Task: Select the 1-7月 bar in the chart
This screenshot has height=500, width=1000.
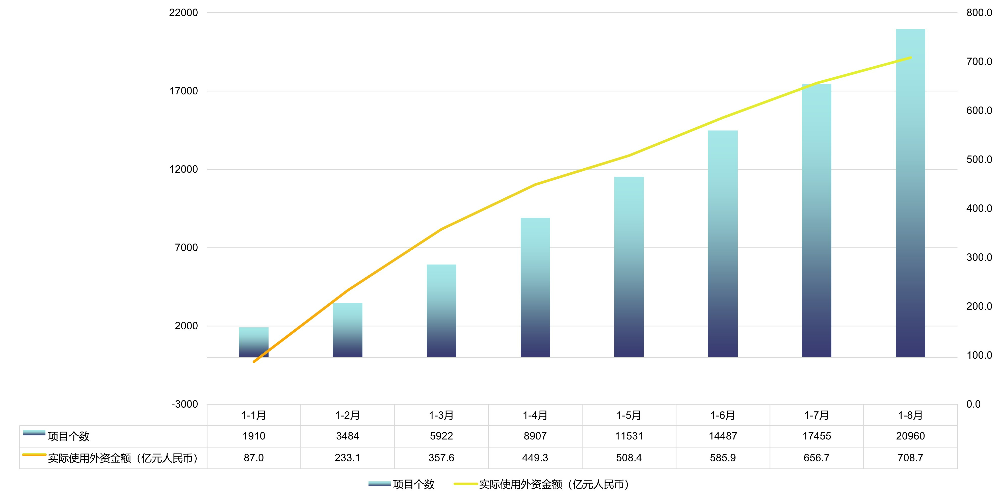Action: (816, 220)
